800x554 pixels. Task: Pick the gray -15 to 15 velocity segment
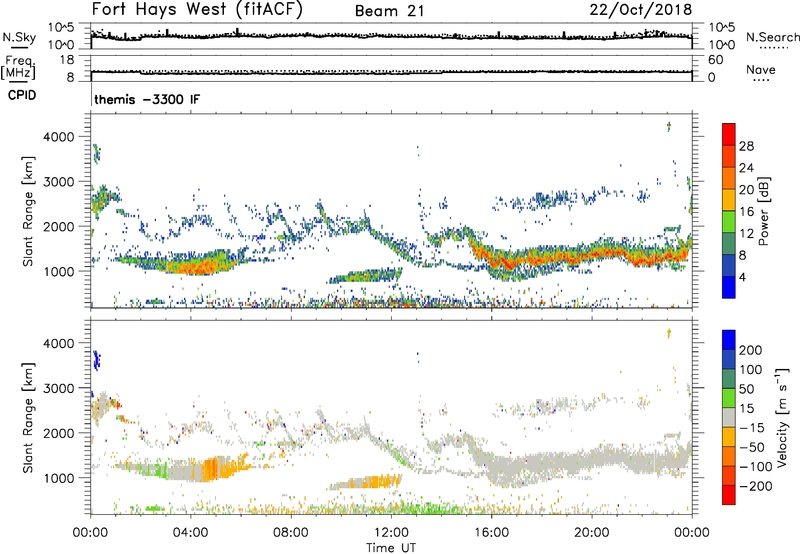click(x=729, y=417)
